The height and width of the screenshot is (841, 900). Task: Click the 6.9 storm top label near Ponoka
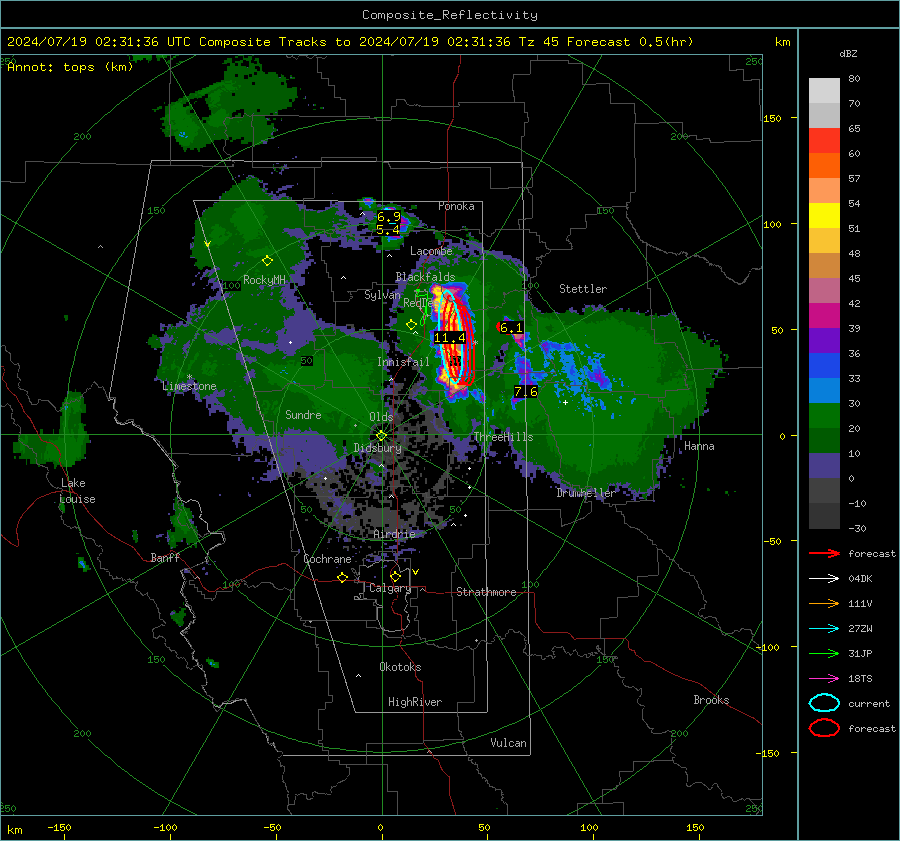(x=389, y=217)
